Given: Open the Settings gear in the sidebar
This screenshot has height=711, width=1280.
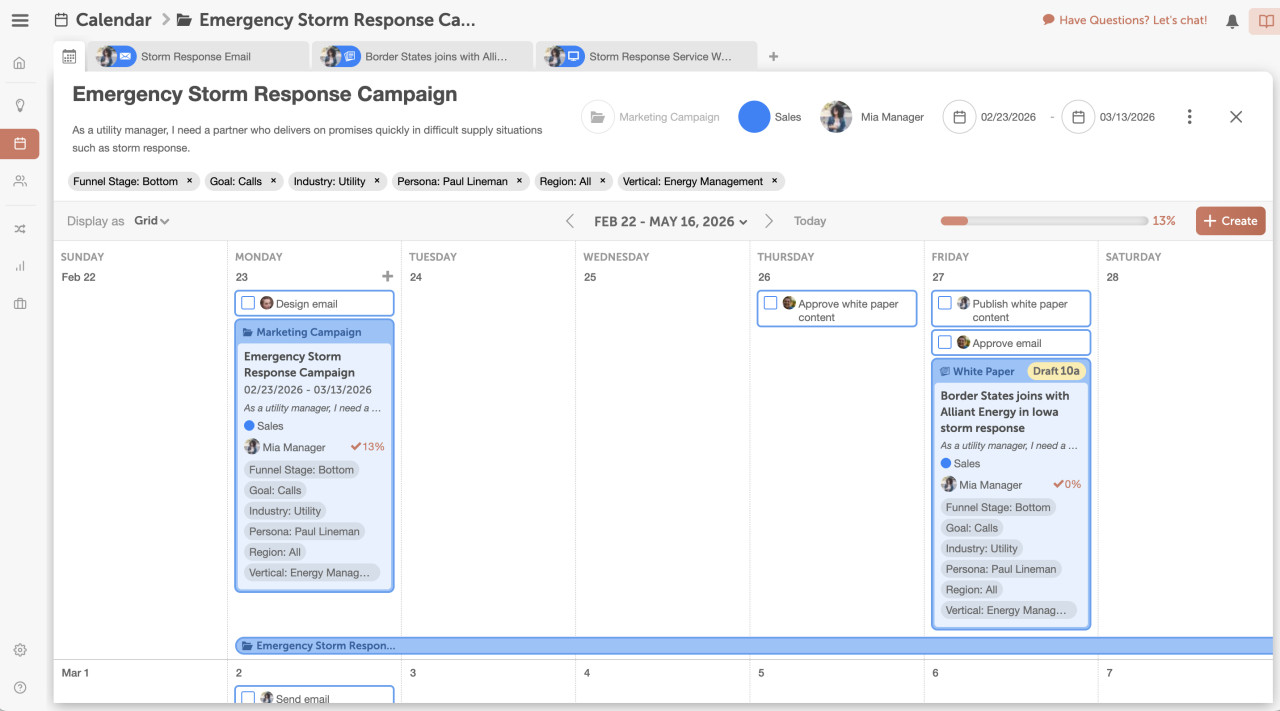Looking at the screenshot, I should click(19, 650).
